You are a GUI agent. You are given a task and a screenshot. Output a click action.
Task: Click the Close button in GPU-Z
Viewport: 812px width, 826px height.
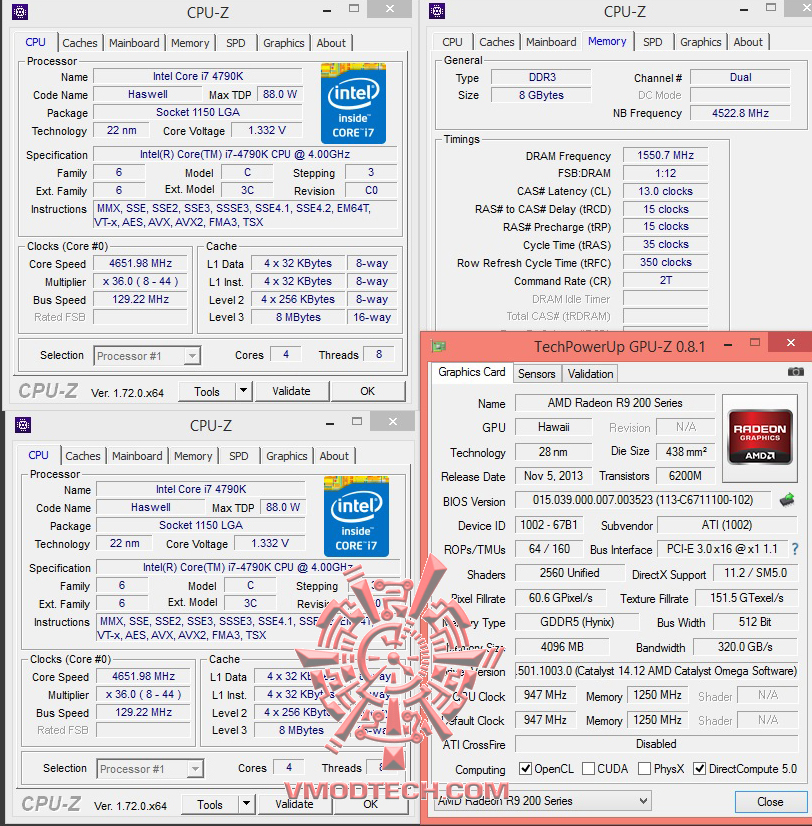coord(770,802)
